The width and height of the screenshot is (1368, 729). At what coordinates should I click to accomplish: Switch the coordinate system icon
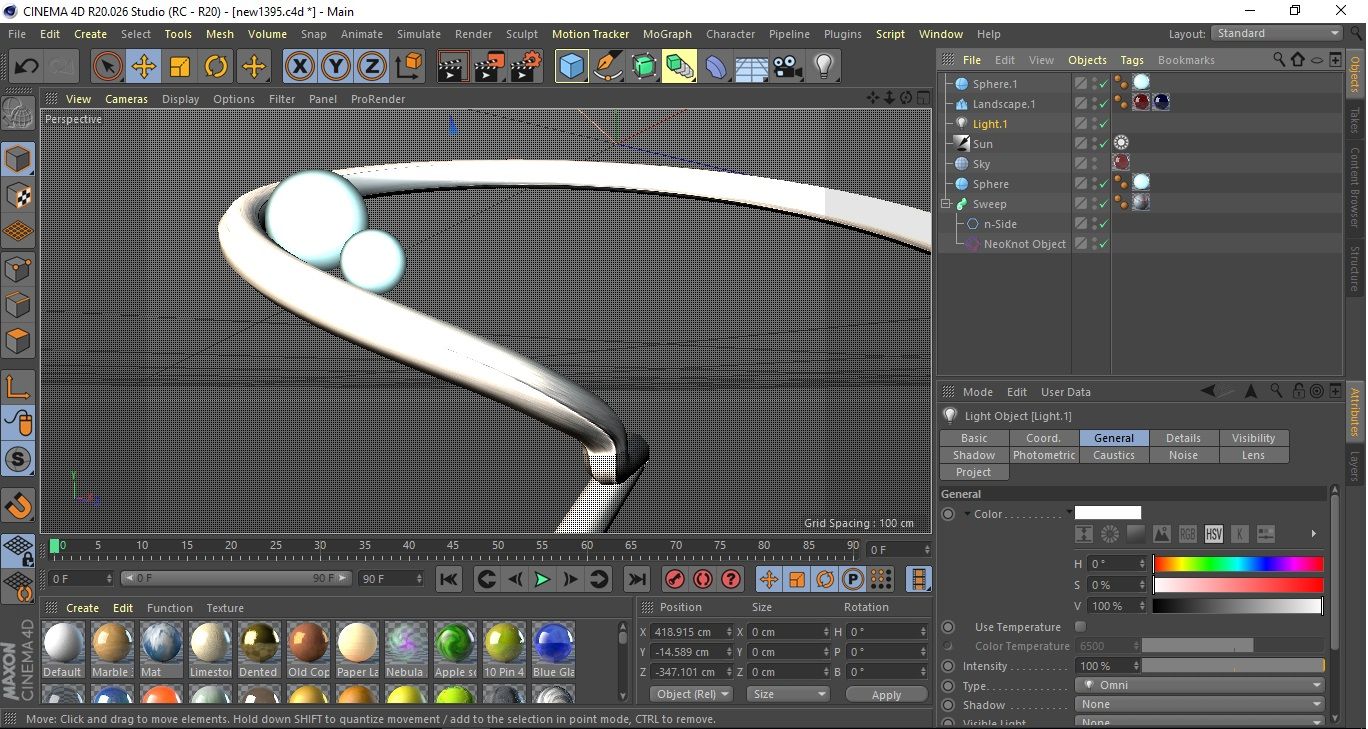[x=408, y=67]
